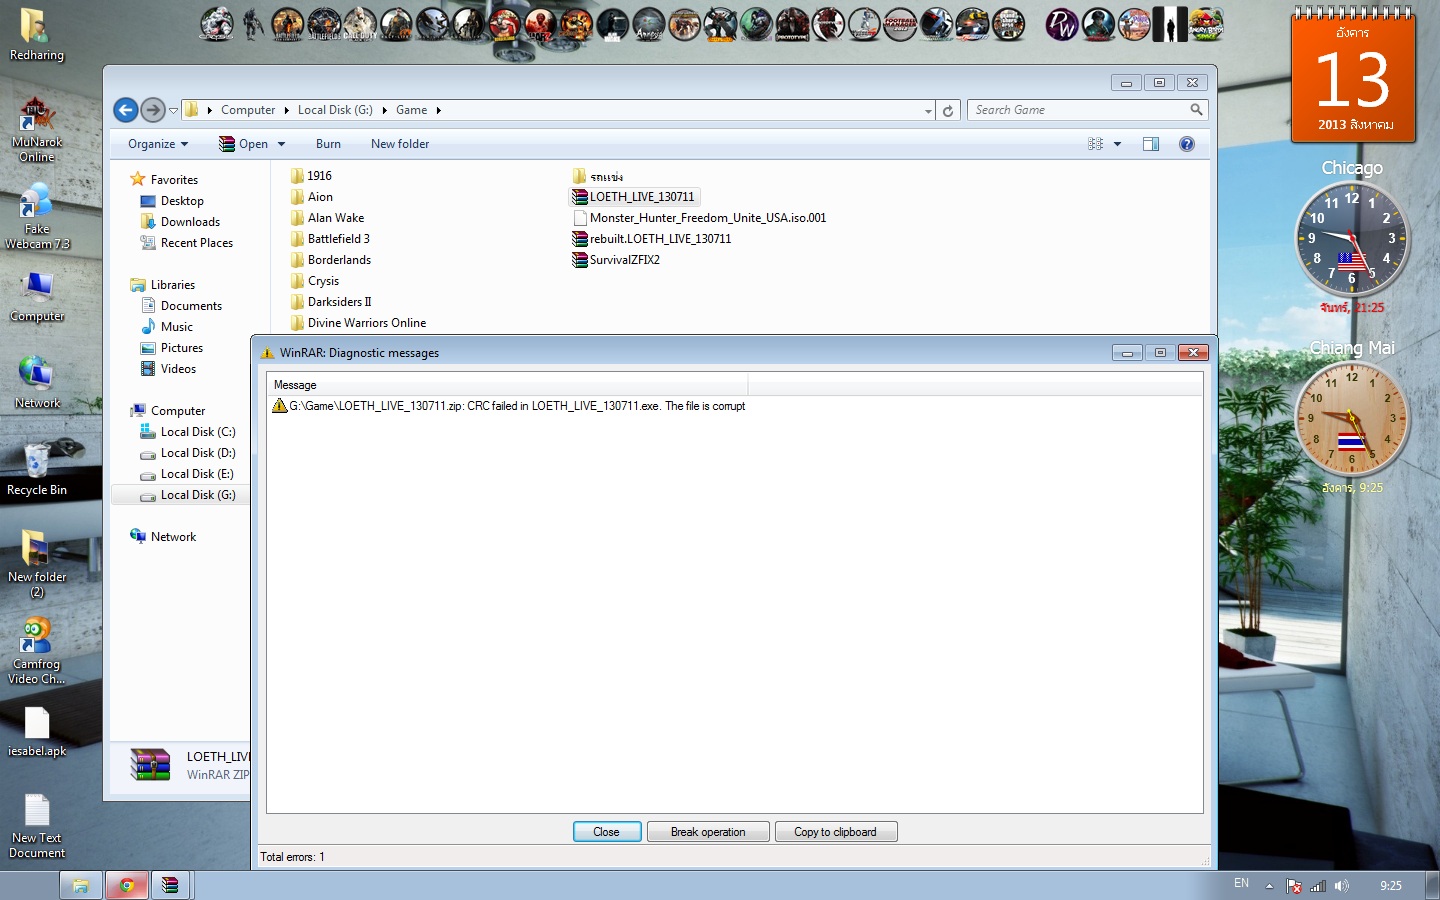
Task: Select the Computer desktop icon
Action: [x=37, y=296]
